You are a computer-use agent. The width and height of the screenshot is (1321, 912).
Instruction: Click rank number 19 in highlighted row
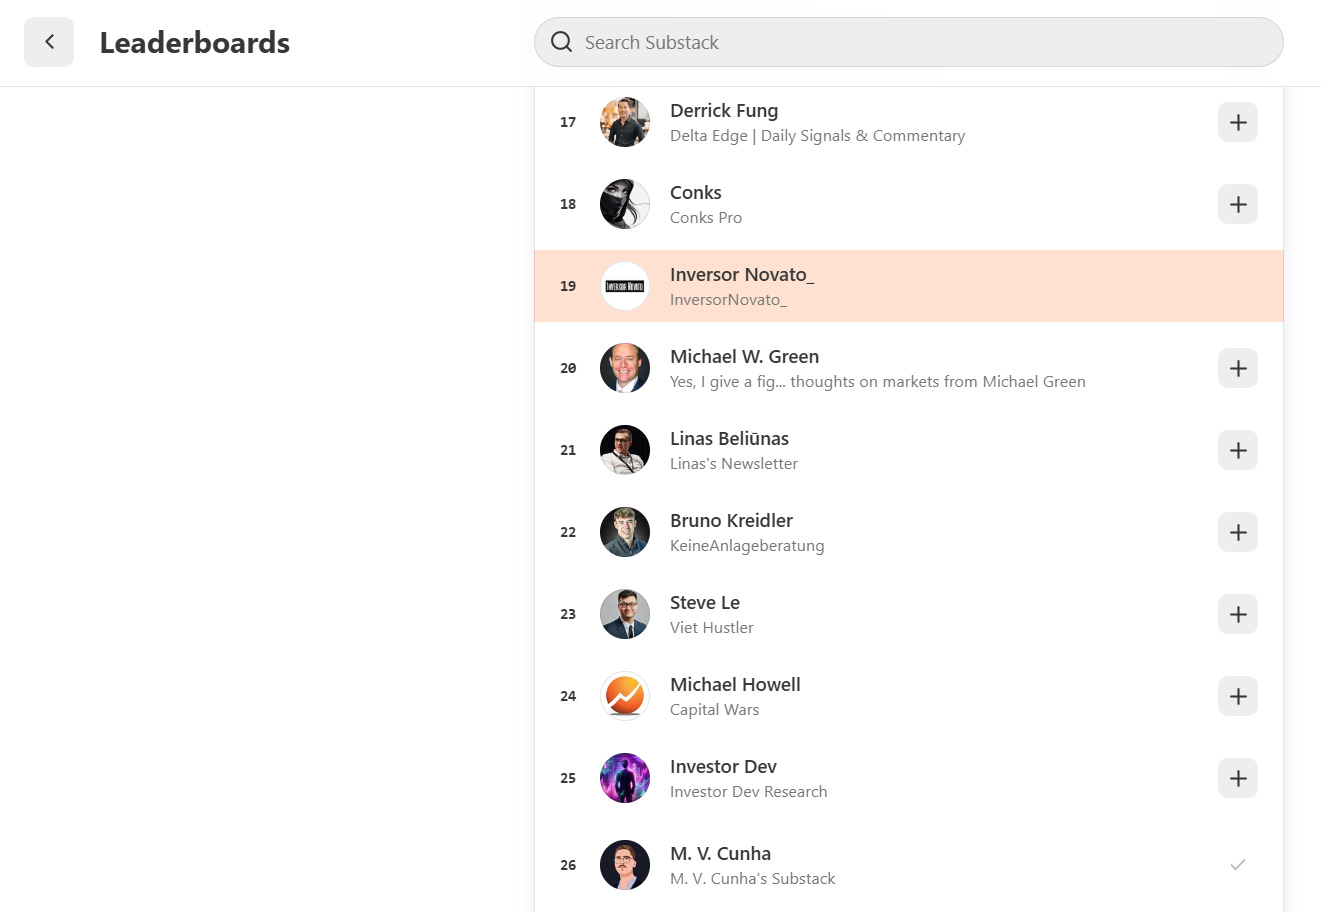click(568, 286)
